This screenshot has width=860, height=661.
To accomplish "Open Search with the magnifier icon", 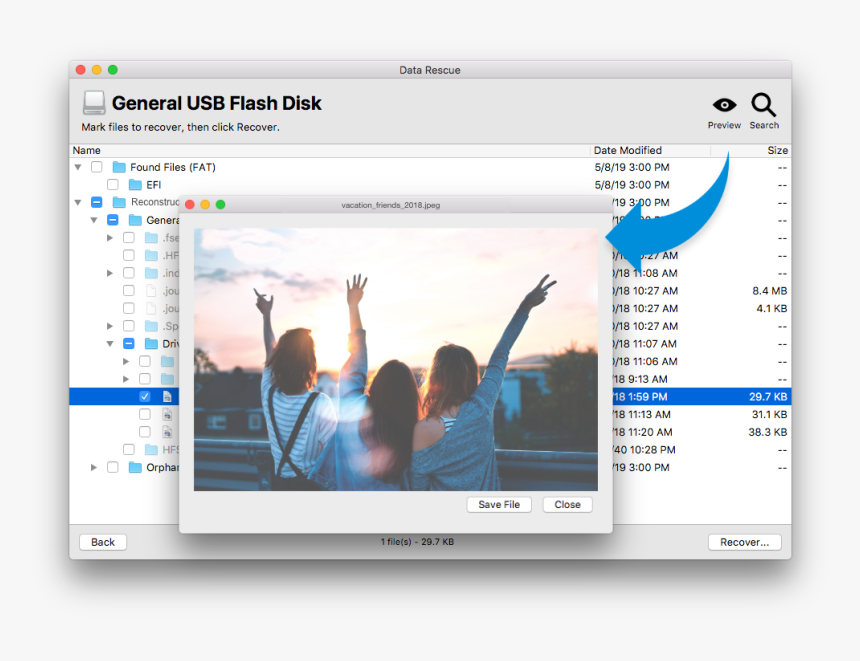I will pyautogui.click(x=764, y=105).
